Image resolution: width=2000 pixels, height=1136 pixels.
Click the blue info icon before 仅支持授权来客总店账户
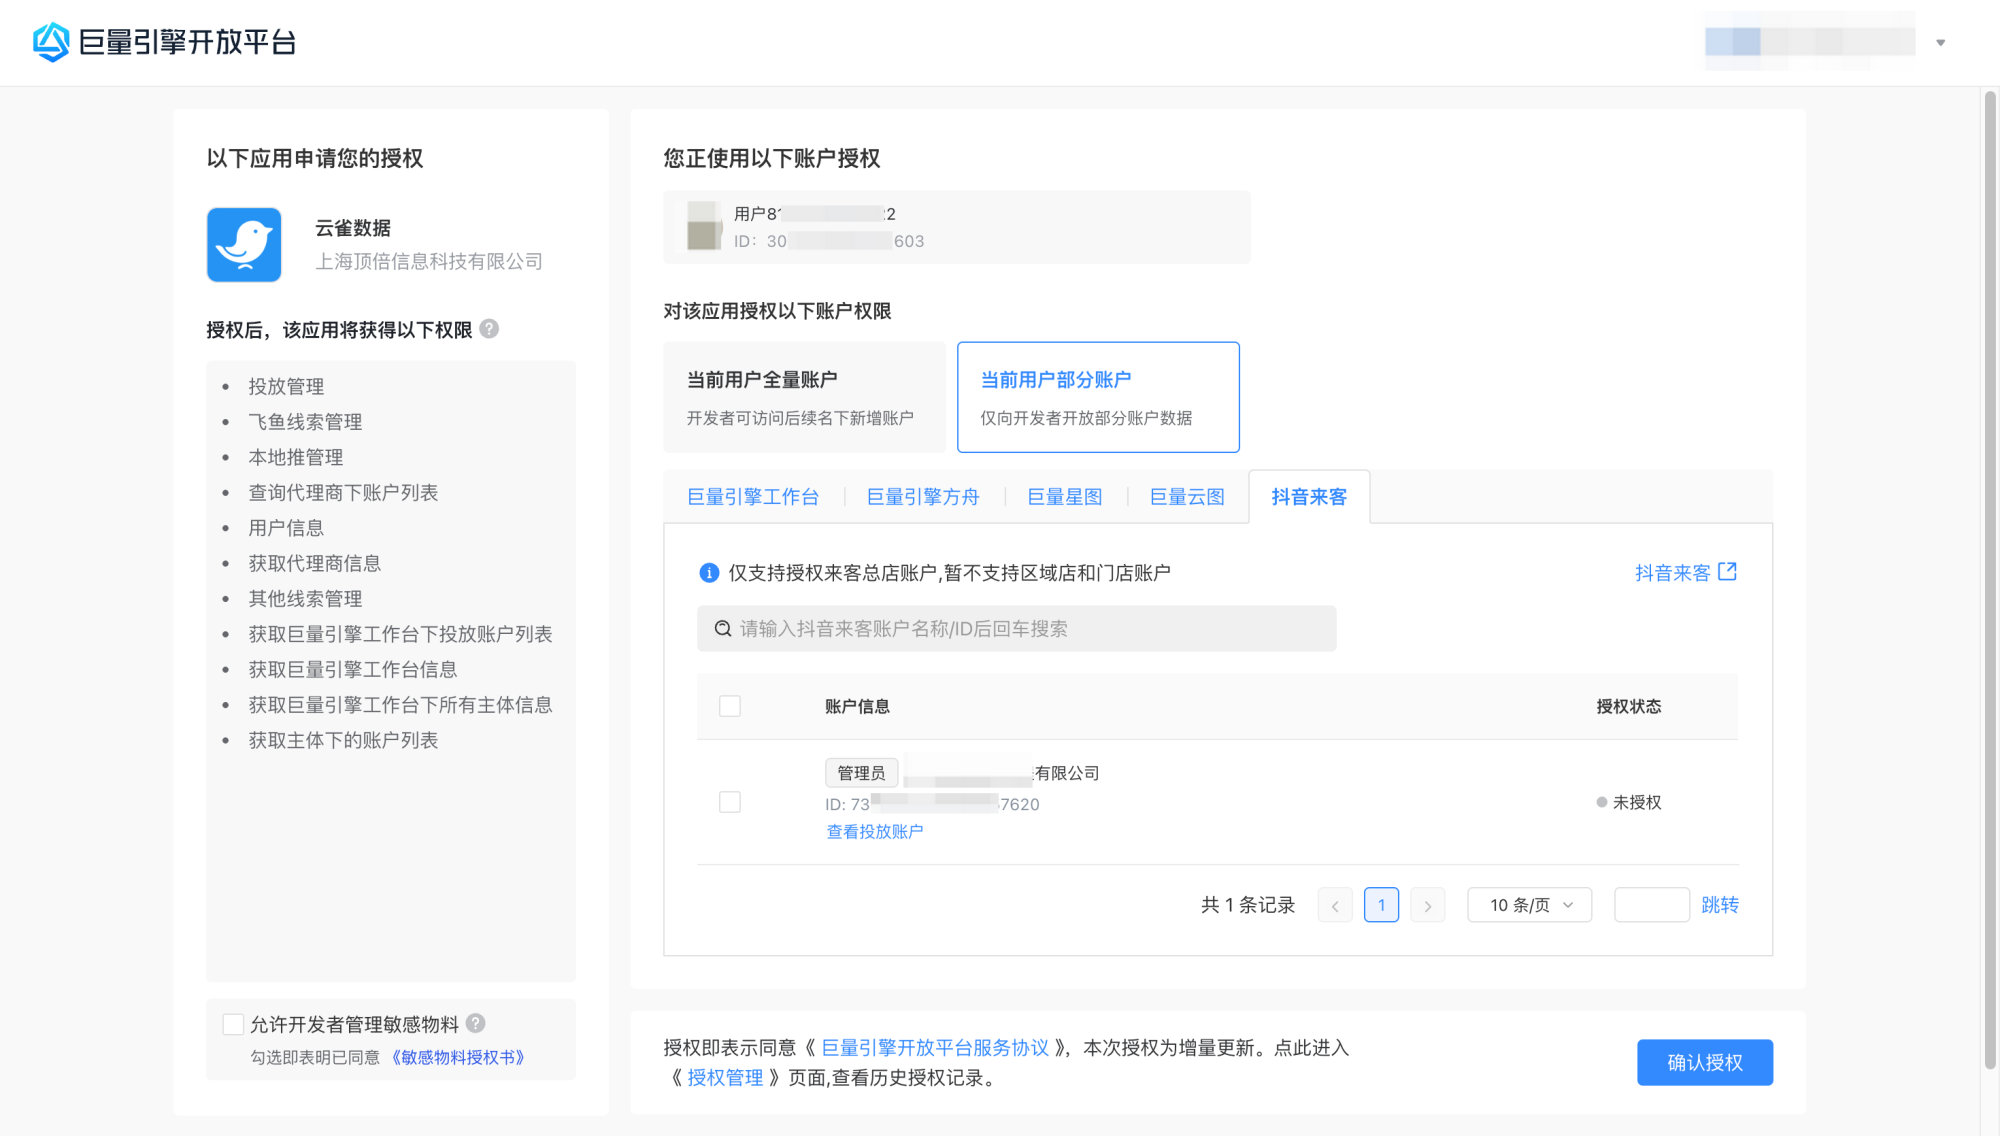coord(709,573)
